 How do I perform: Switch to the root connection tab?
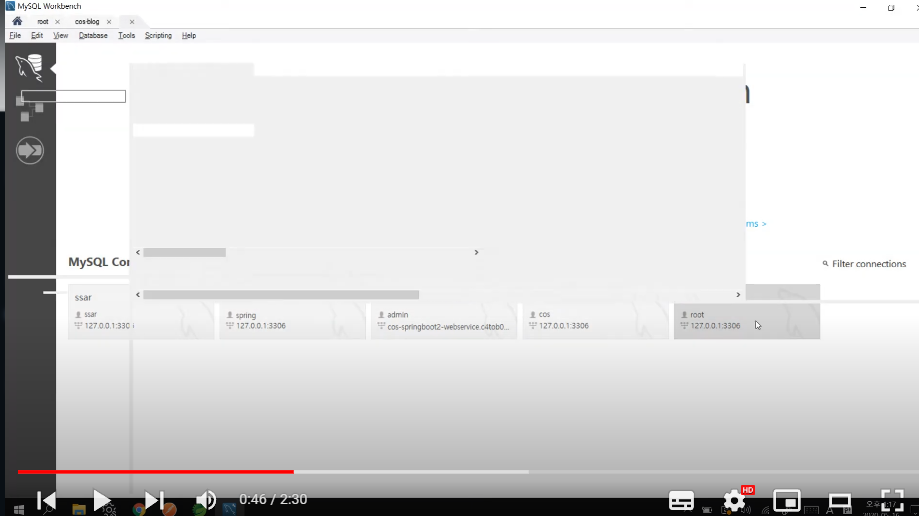coord(43,22)
